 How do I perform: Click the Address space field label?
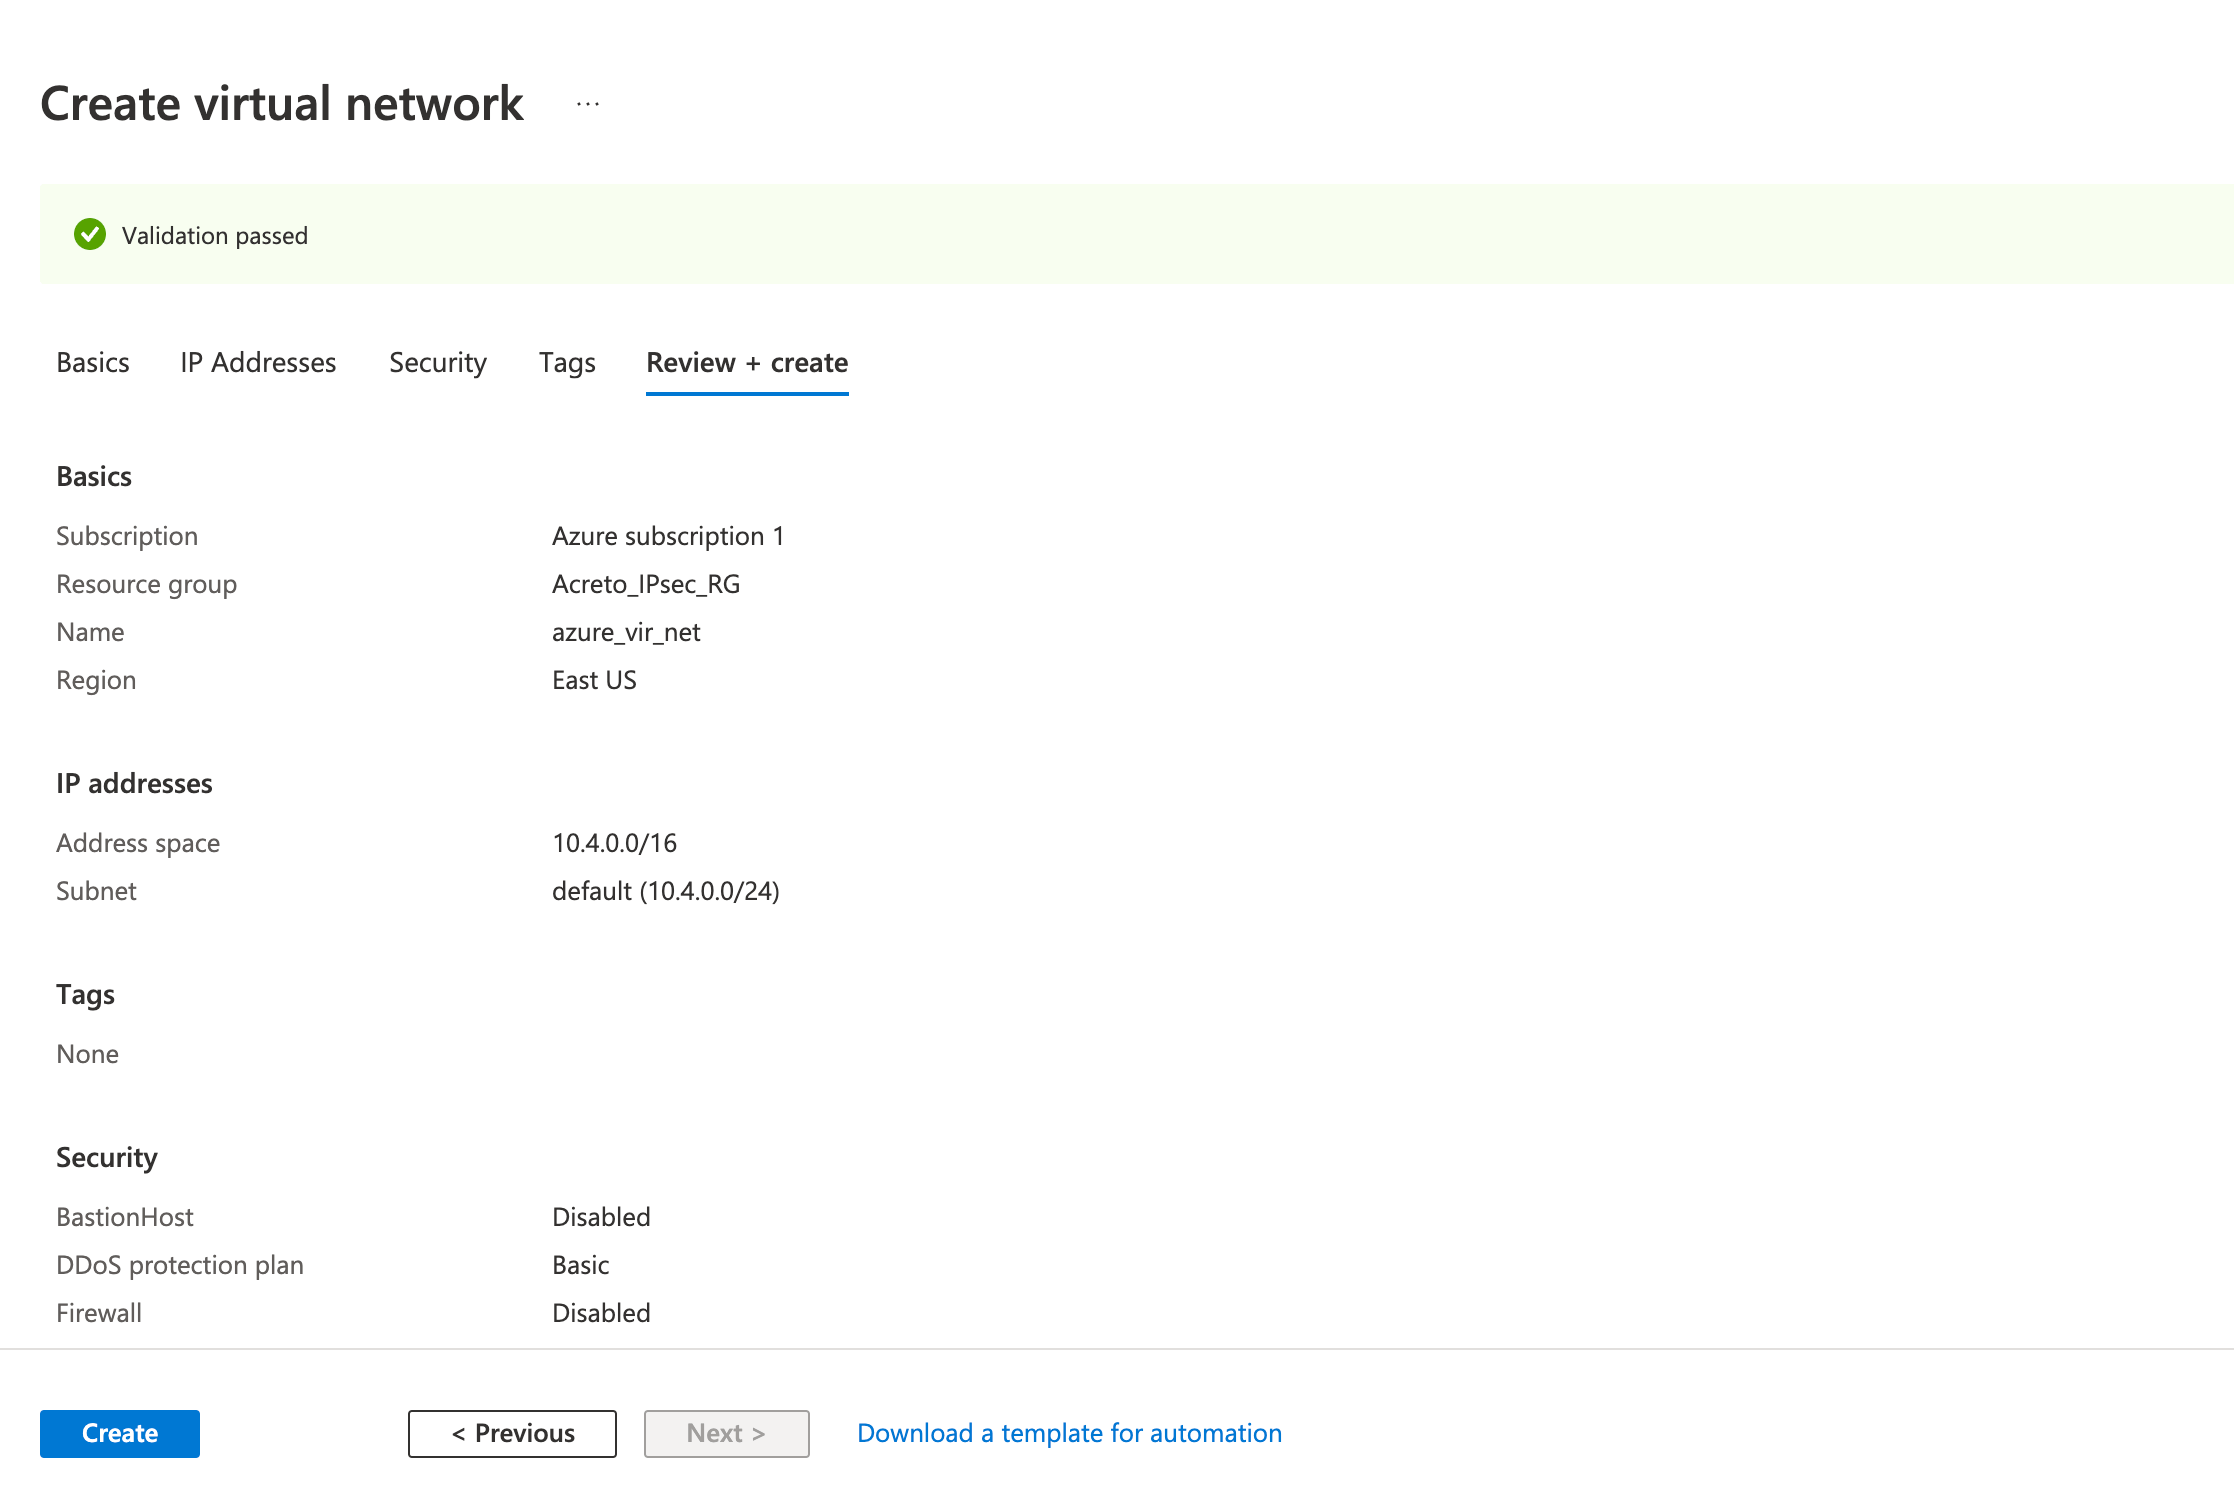[x=138, y=843]
